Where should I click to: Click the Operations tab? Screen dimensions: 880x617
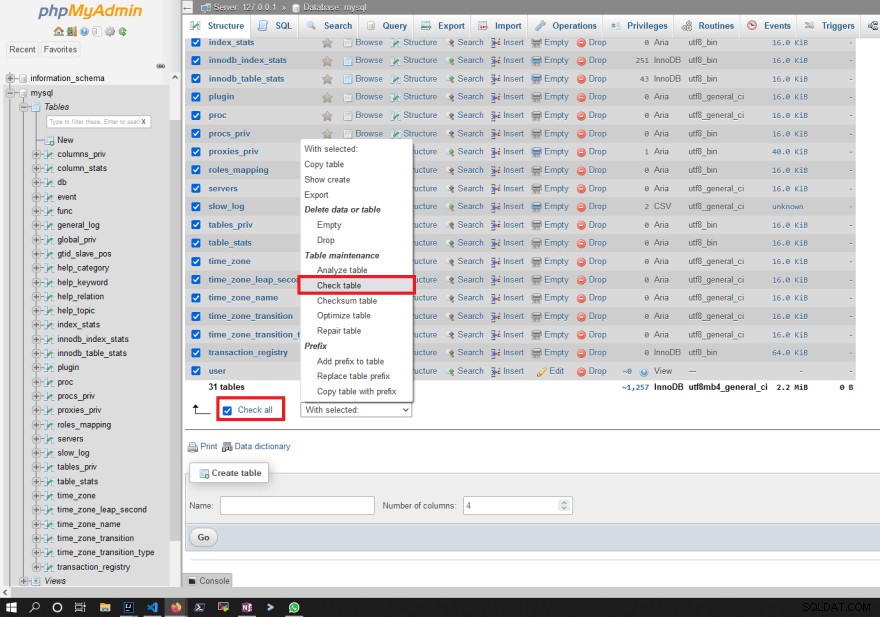(565, 26)
